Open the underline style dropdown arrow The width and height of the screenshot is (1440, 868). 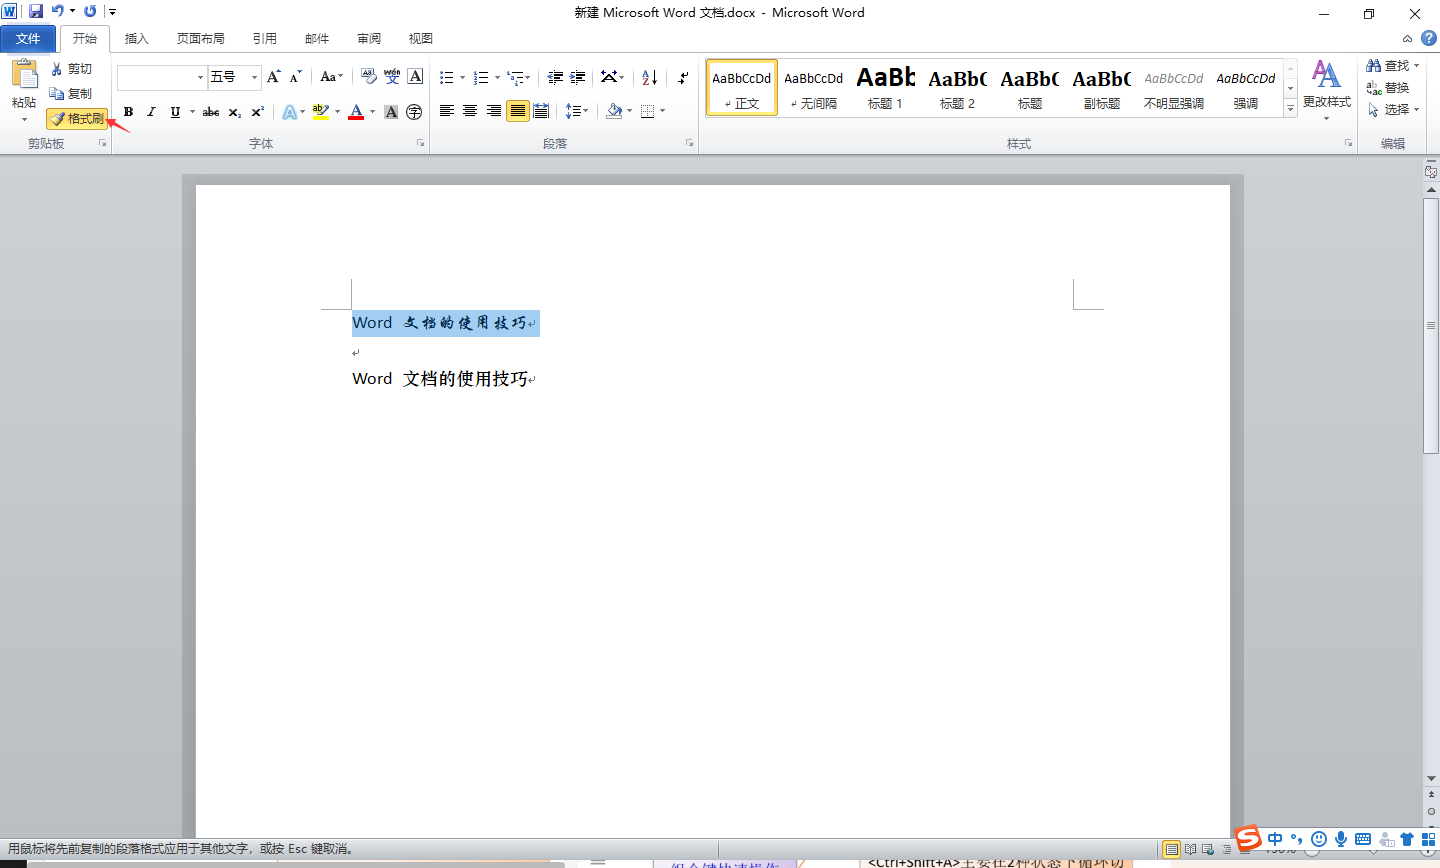click(192, 112)
